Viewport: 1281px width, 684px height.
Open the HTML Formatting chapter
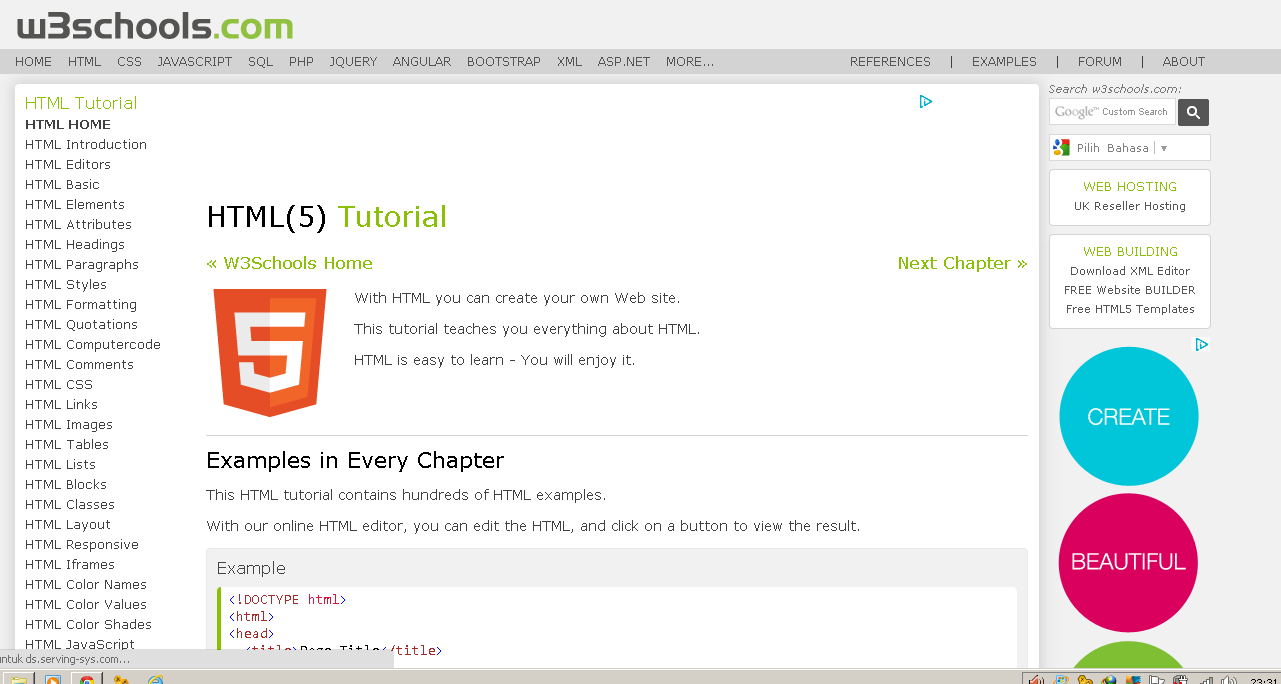click(x=81, y=305)
